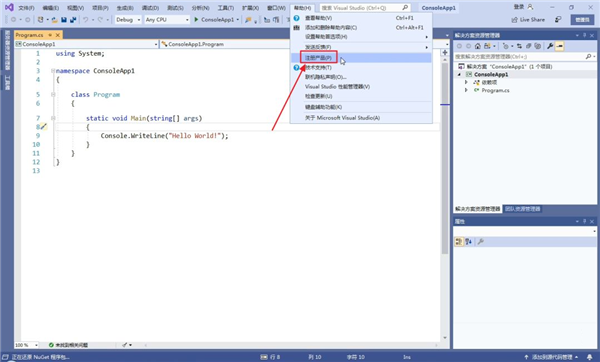This screenshot has height=362, width=600.
Task: Click the split editor plus icon
Action: (x=445, y=52)
